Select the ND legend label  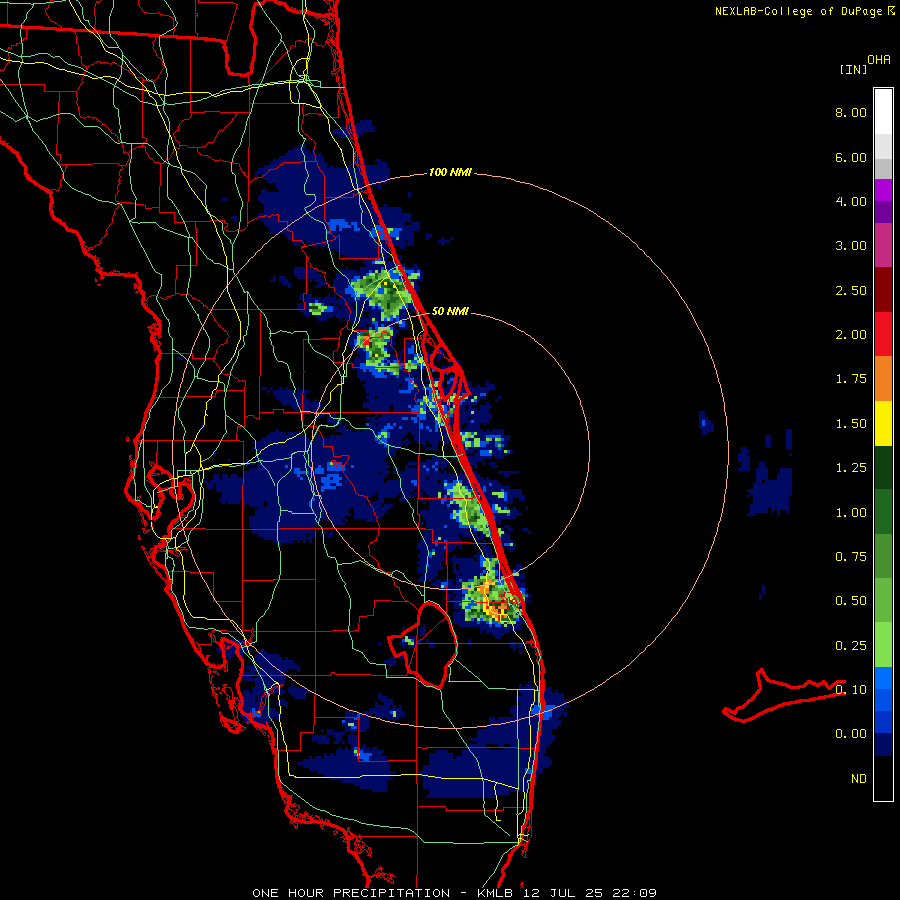(x=859, y=779)
